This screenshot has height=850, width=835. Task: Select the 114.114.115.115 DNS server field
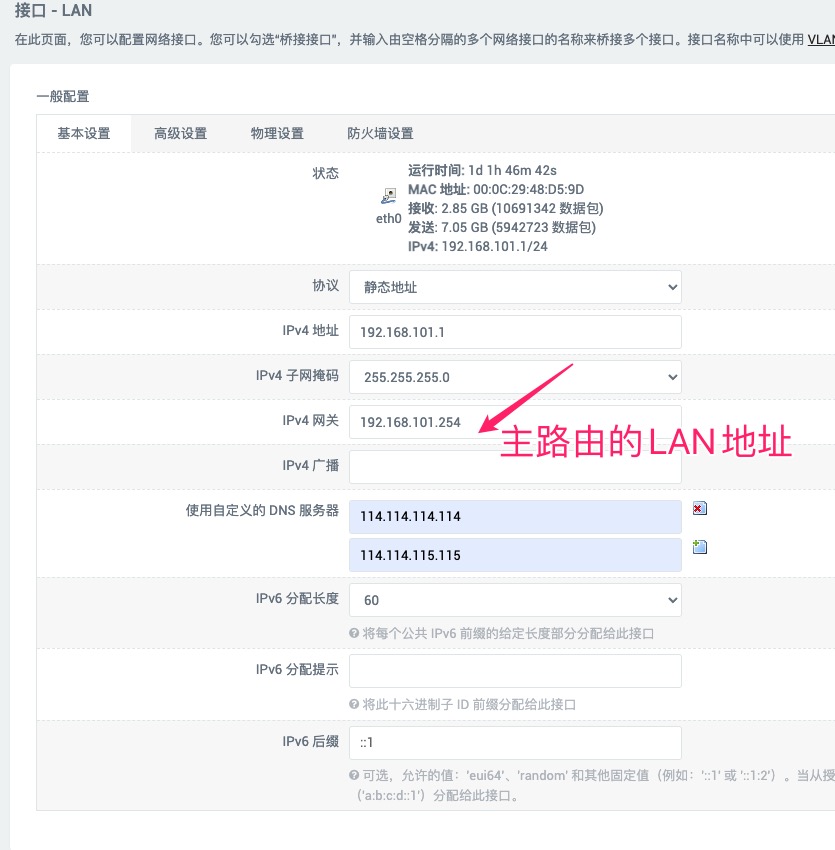(x=515, y=555)
